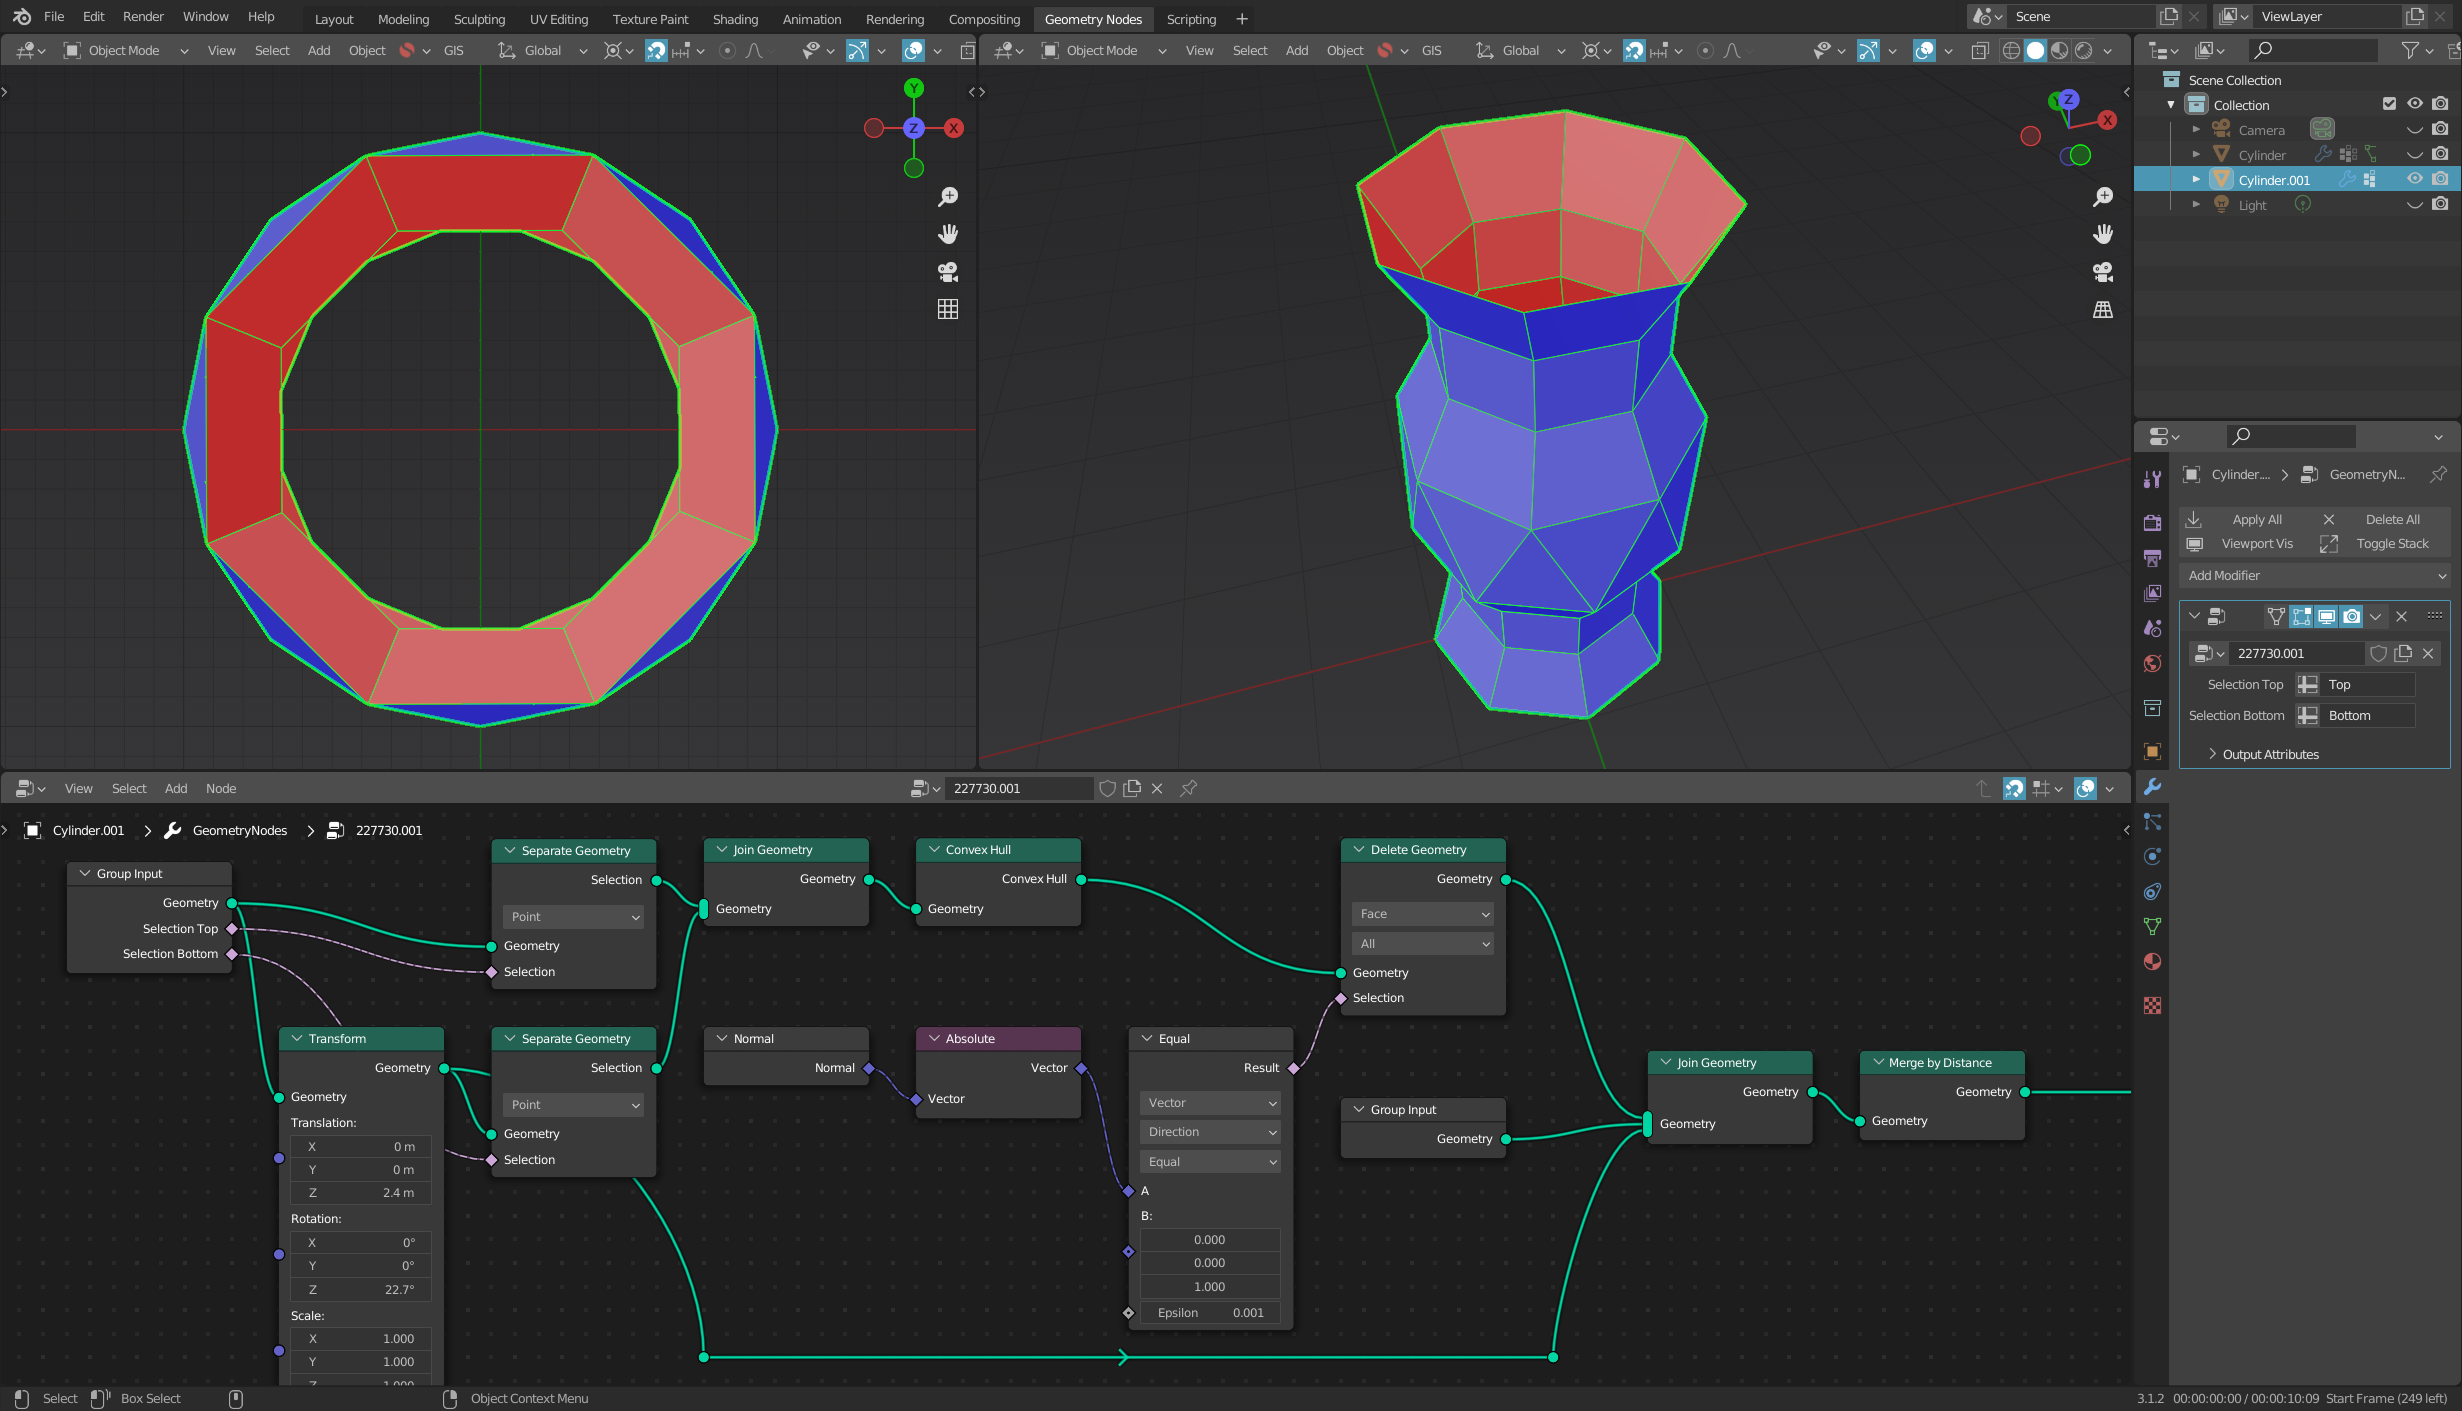2462x1411 pixels.
Task: Click the camera view icon in right viewport
Action: 2103,272
